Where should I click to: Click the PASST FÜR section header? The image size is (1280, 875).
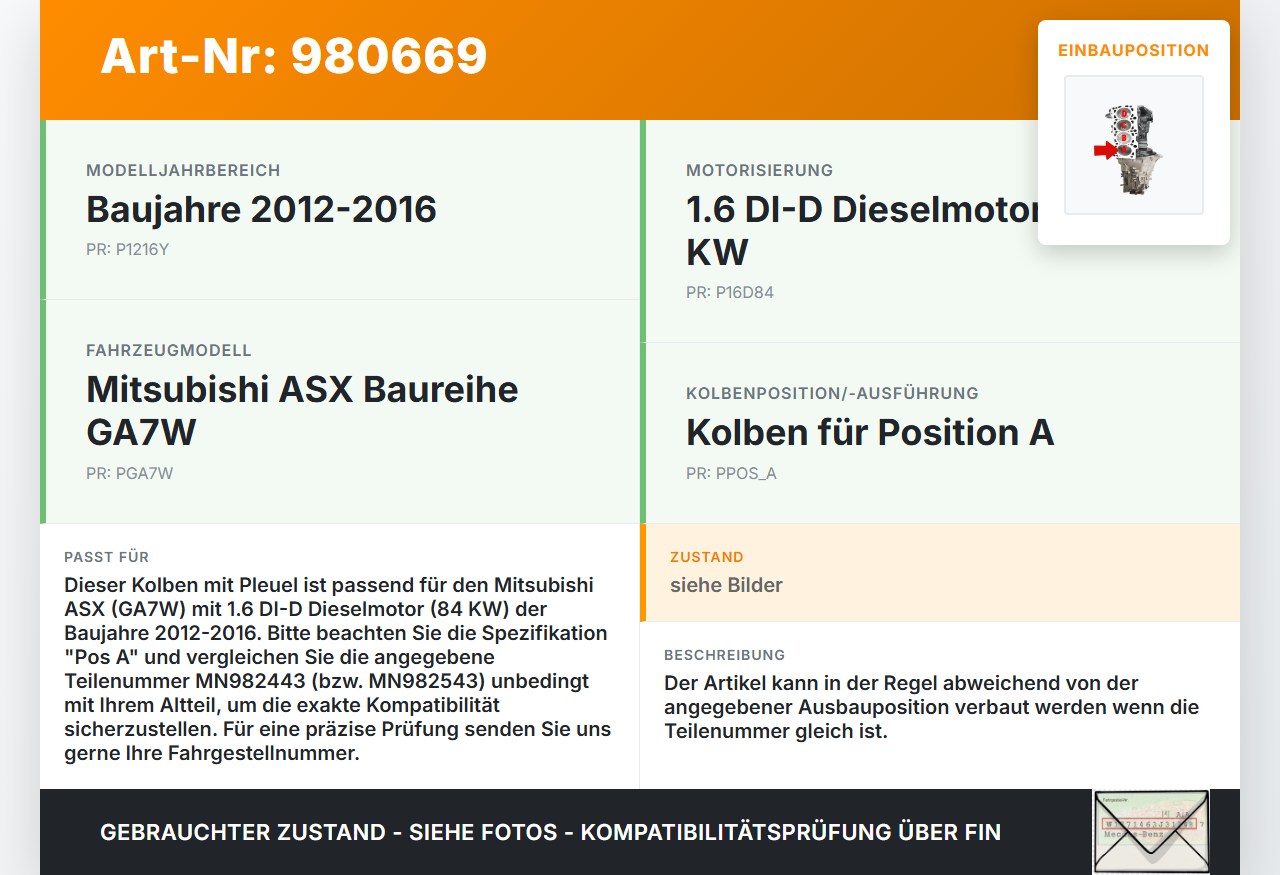pyautogui.click(x=106, y=557)
